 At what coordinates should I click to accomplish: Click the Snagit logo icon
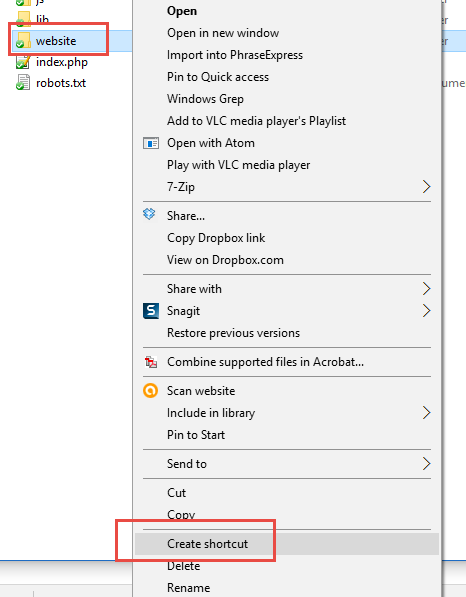tap(151, 311)
